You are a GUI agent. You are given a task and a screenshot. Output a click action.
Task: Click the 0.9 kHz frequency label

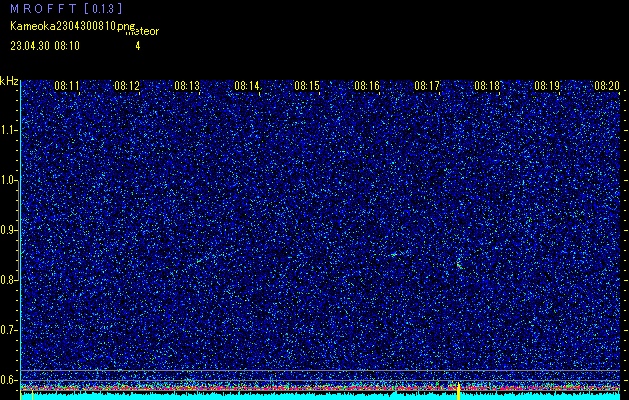(8, 230)
